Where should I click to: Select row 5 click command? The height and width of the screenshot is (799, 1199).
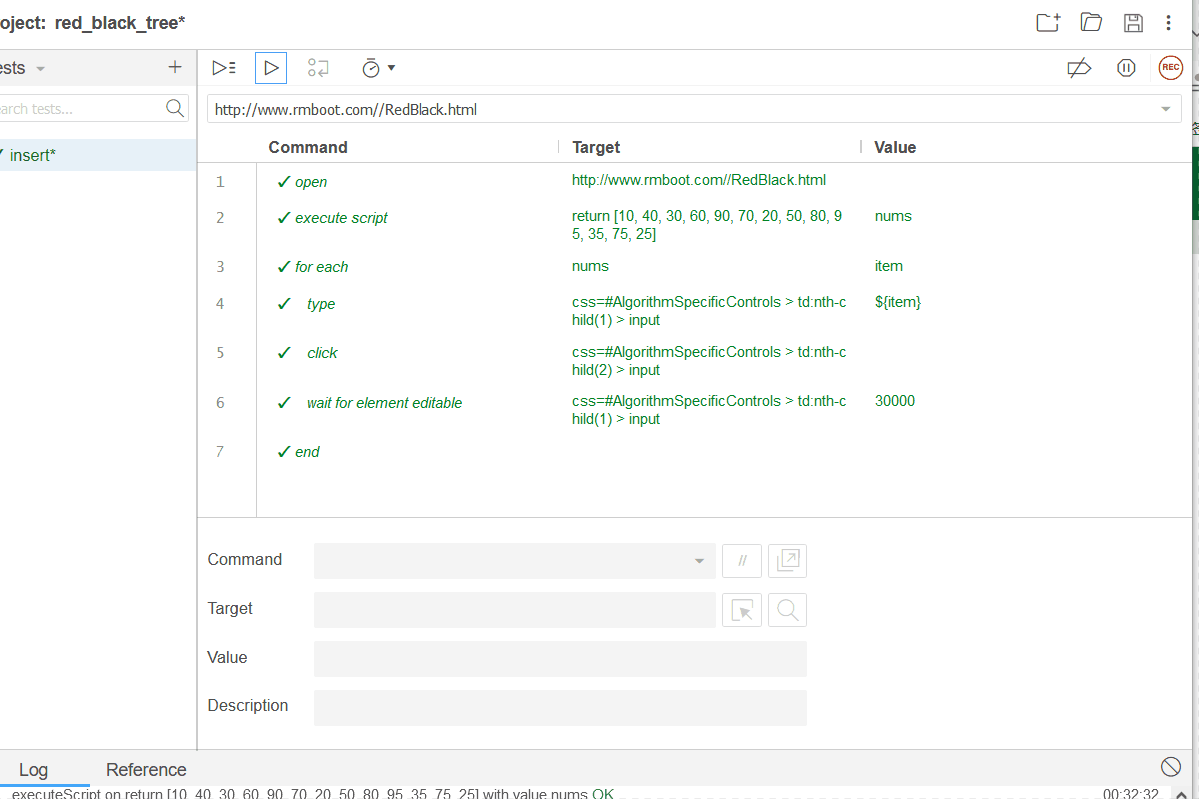click(x=694, y=361)
